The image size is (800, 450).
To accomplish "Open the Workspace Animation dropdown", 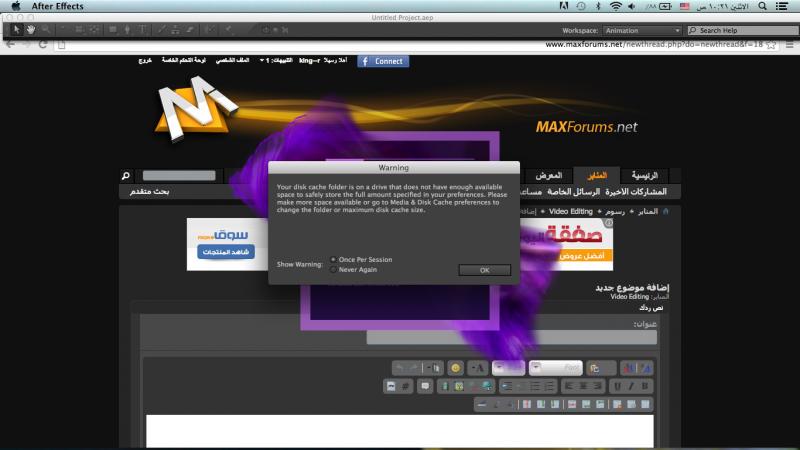I will pos(642,31).
